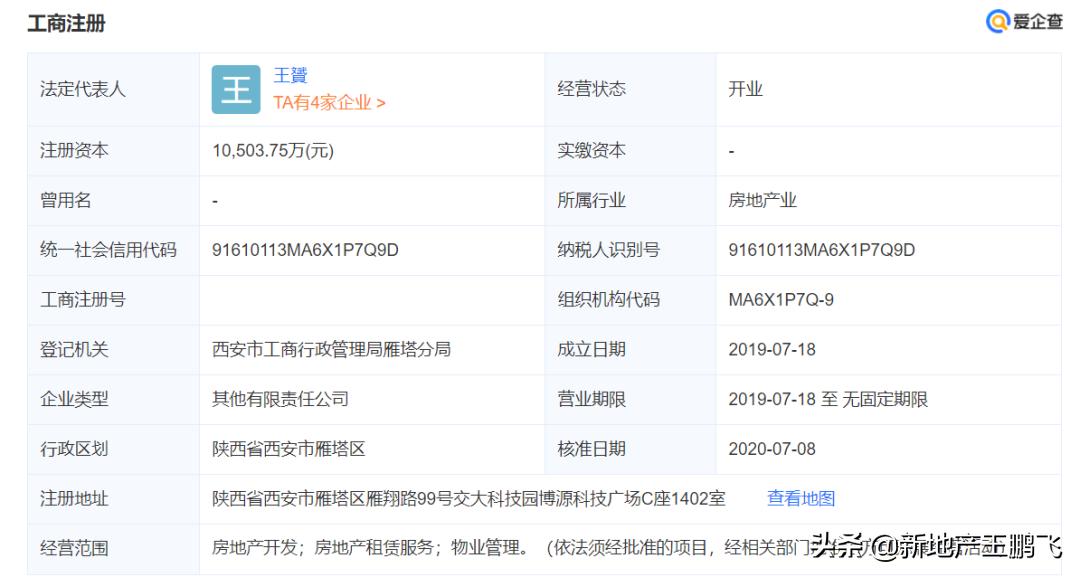Click organization code MA6X1P7Q-9
1080x577 pixels.
point(781,300)
